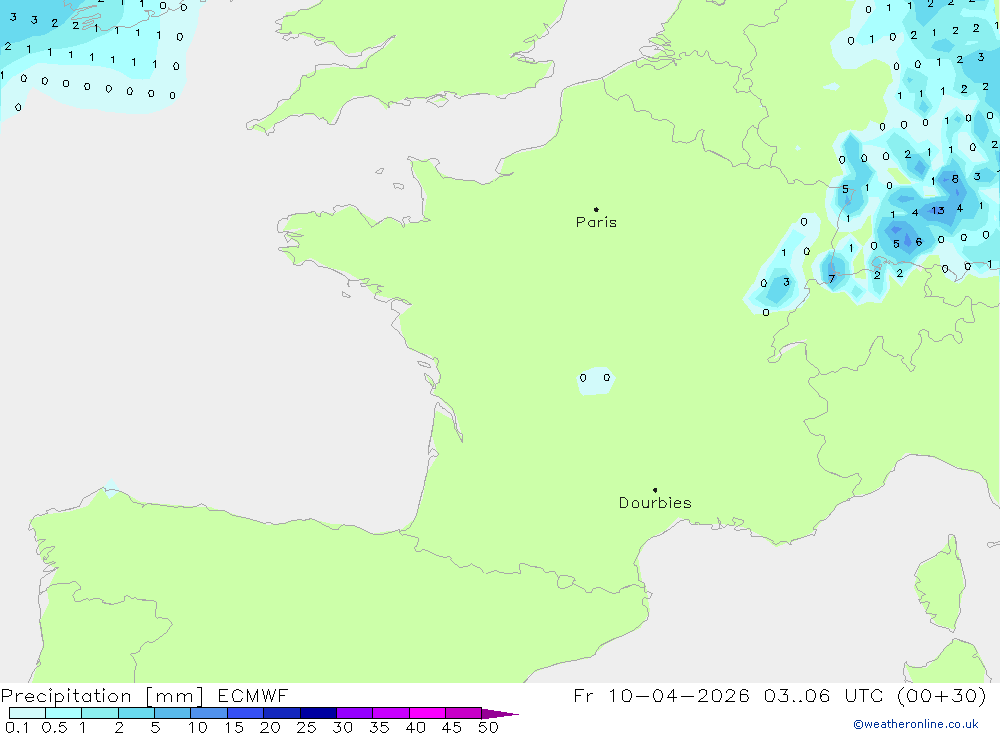Screen dimensions: 1000x733
Task: Click the black dot marker above Paris
Action: (596, 209)
